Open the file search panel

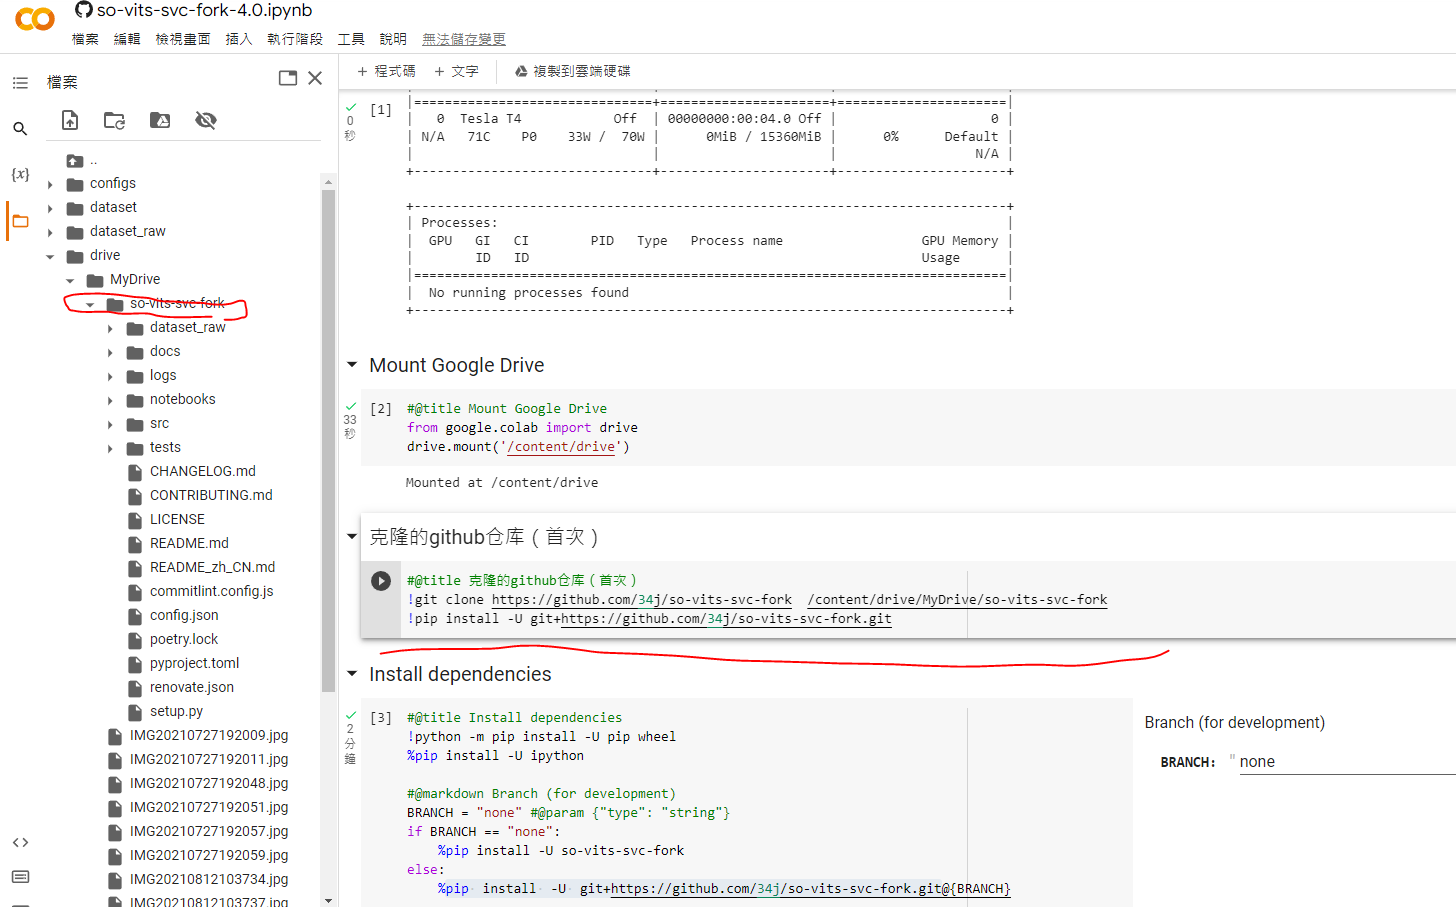[19, 128]
